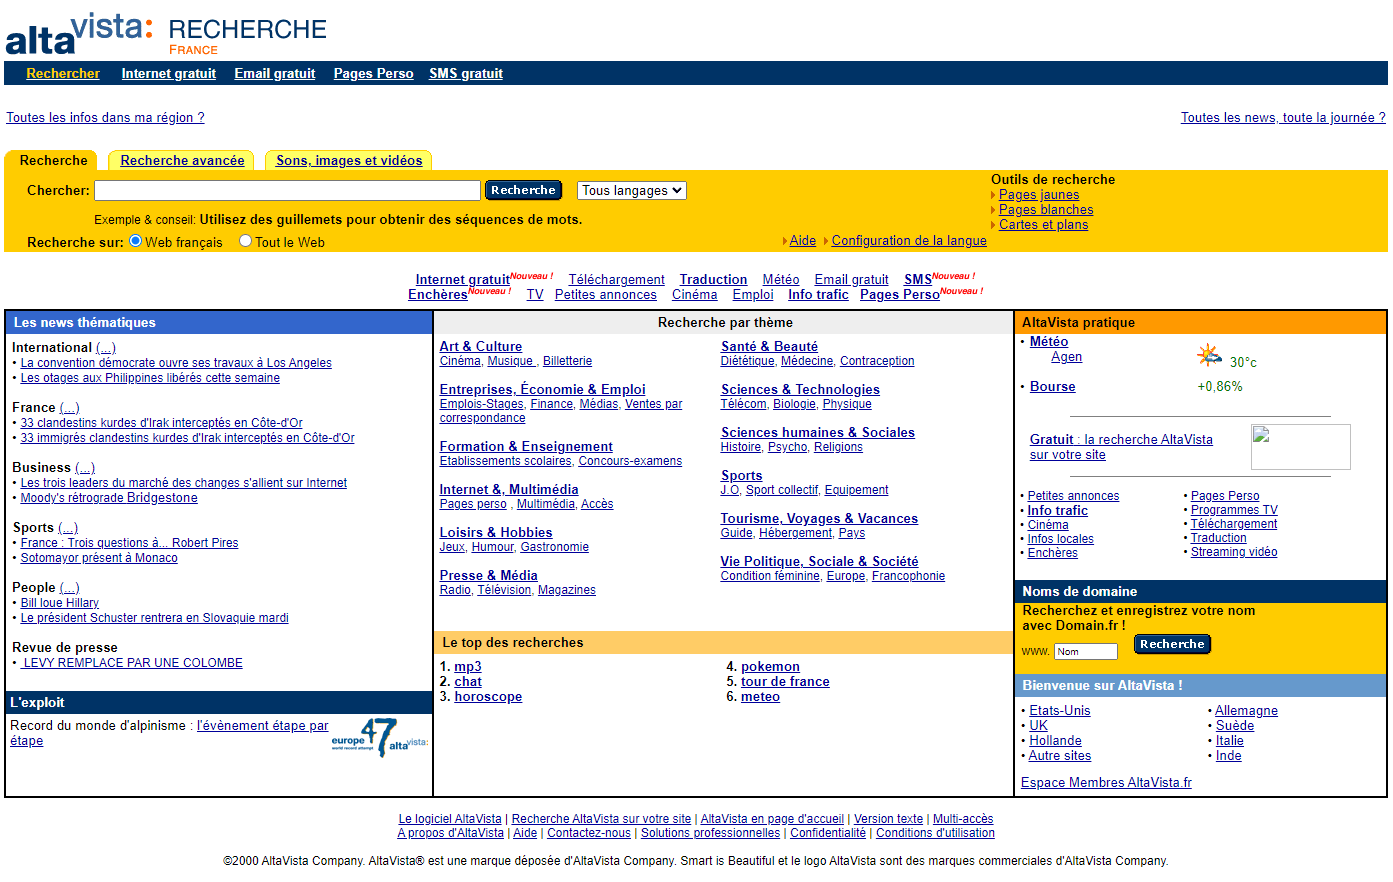Click the tour de france top search
The image size is (1393, 882).
pos(785,681)
